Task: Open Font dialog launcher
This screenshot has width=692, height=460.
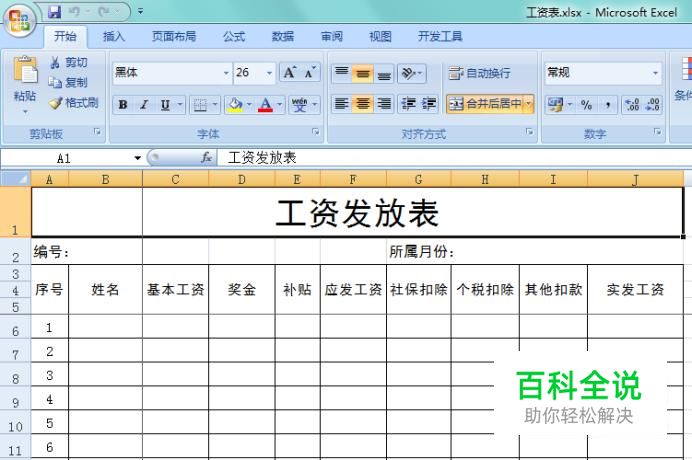Action: click(315, 132)
